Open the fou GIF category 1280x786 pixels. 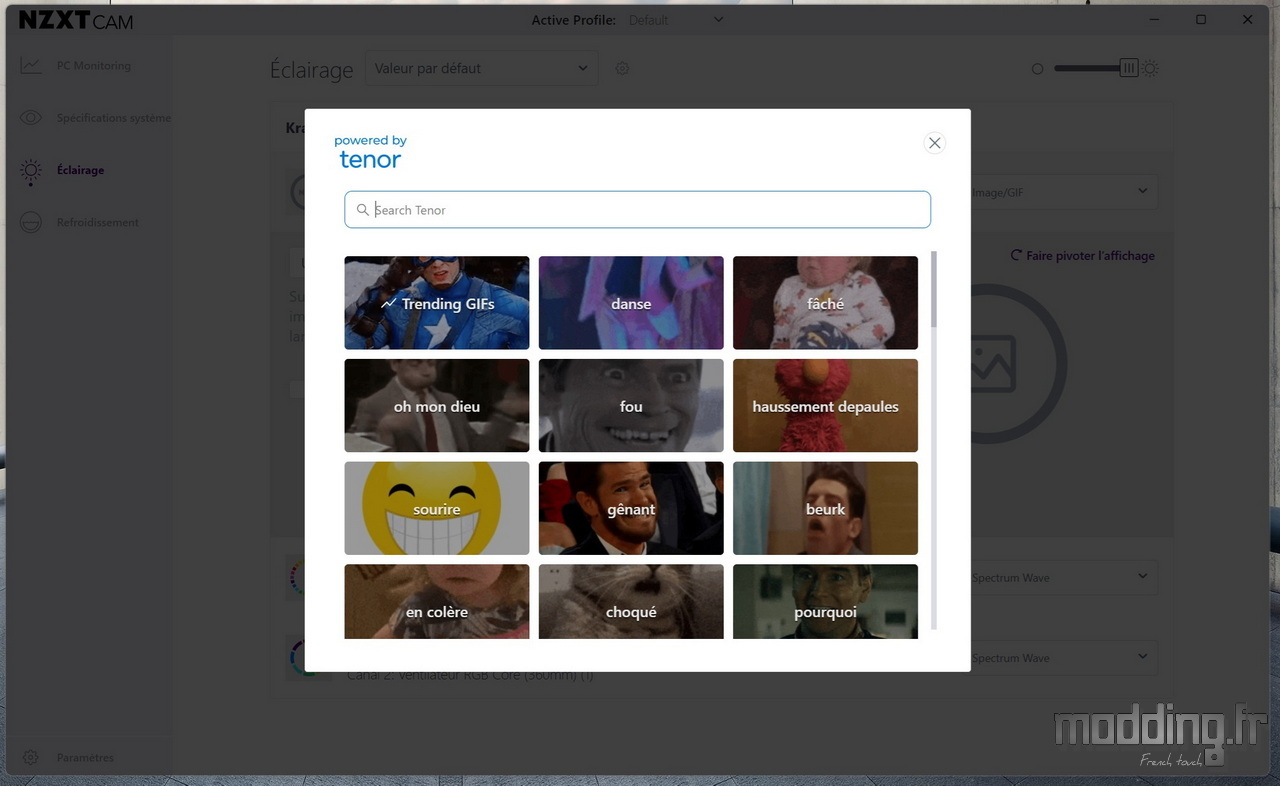pyautogui.click(x=631, y=406)
